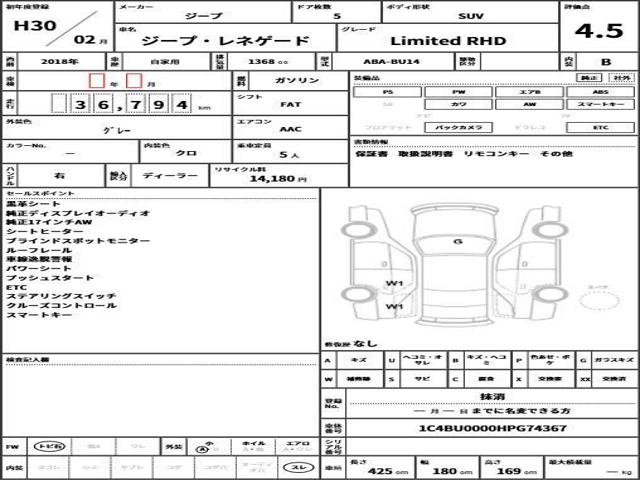The height and width of the screenshot is (480, 640).
Task: Select the バックカメラ equipment box
Action: 458,127
